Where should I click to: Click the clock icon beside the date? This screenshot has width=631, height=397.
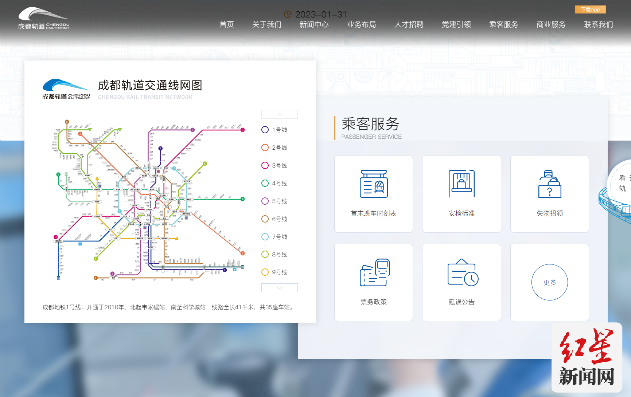click(x=288, y=14)
